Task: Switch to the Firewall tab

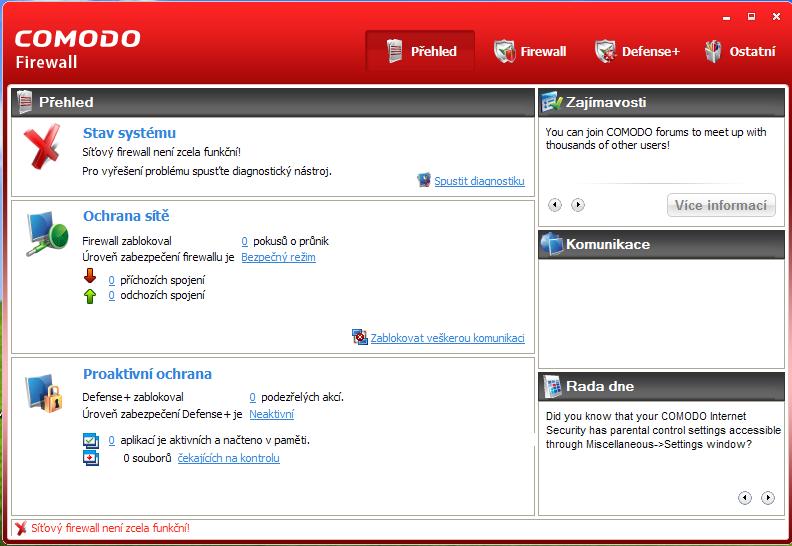Action: point(530,51)
